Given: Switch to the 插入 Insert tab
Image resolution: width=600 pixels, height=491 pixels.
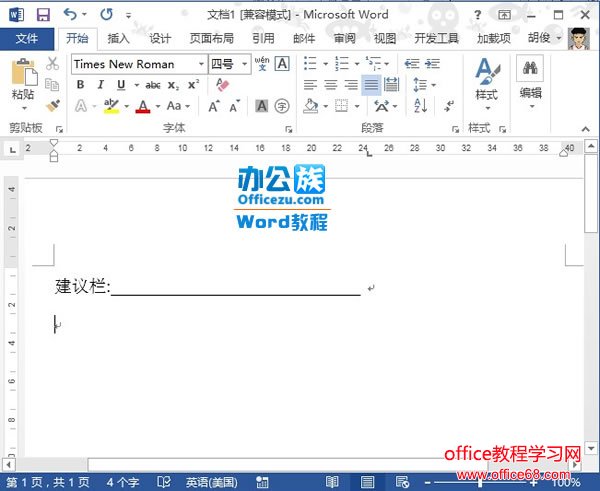Looking at the screenshot, I should 118,39.
